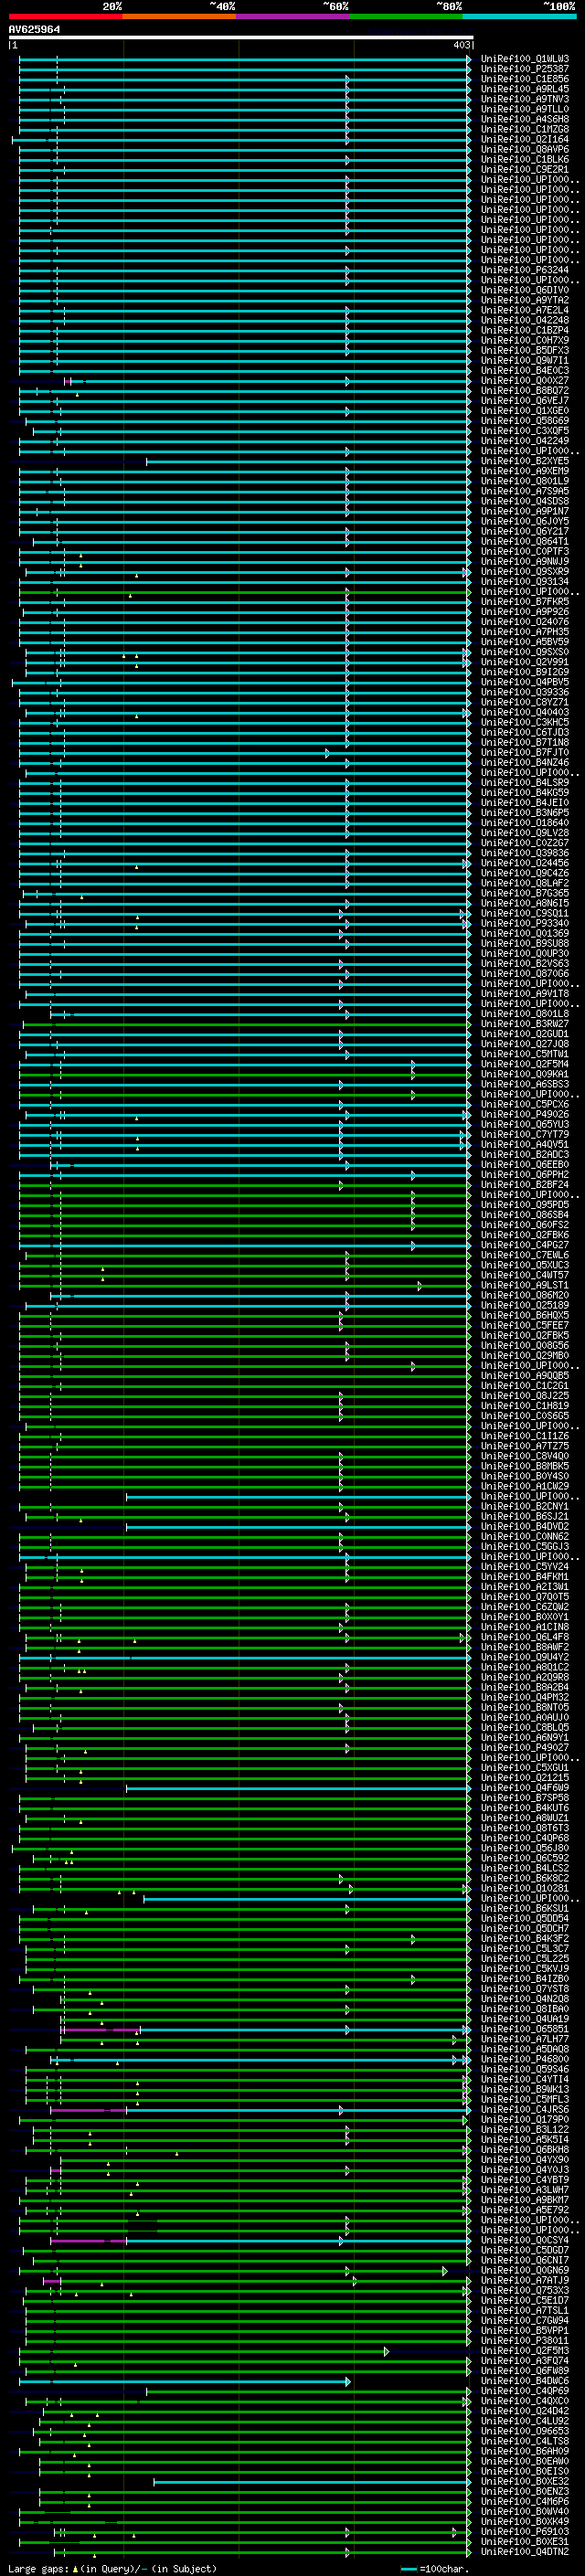The height and width of the screenshot is (2576, 585).
Task: Open the UniRef100_C1BLK6 hit
Action: click(525, 159)
